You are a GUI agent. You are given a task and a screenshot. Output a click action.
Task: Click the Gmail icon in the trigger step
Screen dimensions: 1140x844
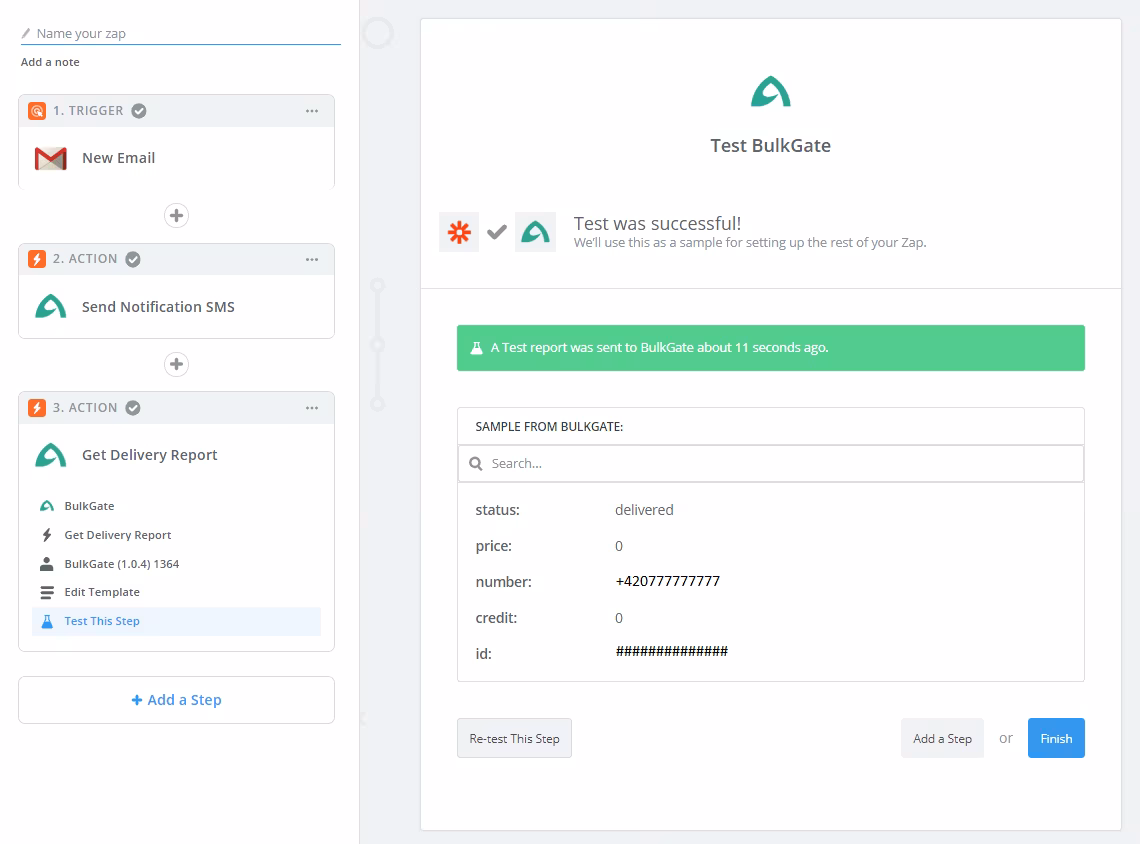click(x=51, y=158)
